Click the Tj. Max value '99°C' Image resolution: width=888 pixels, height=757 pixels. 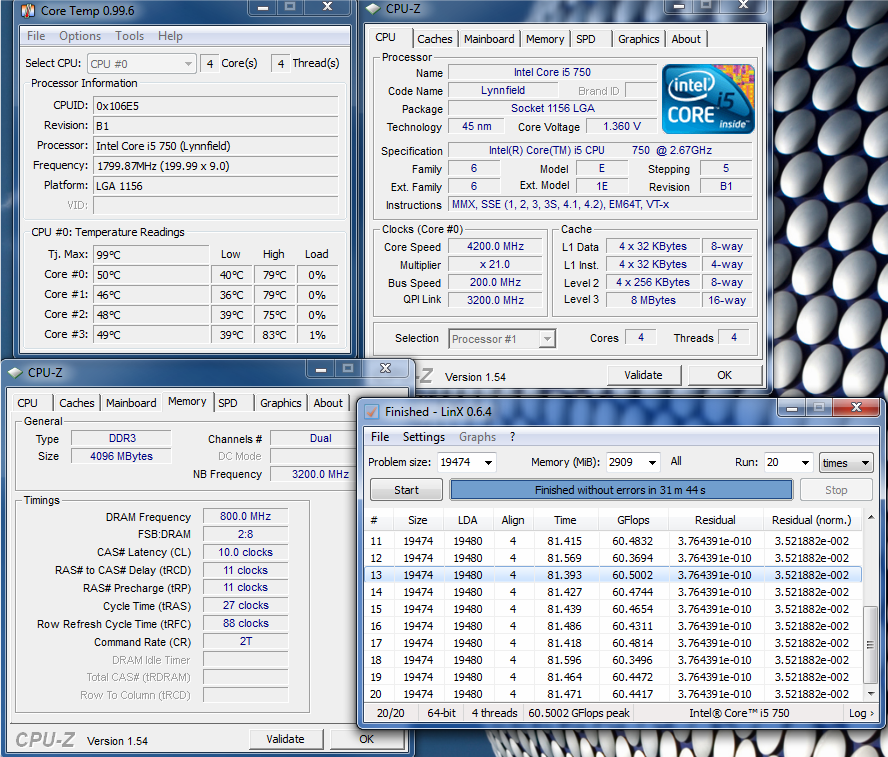[x=151, y=254]
